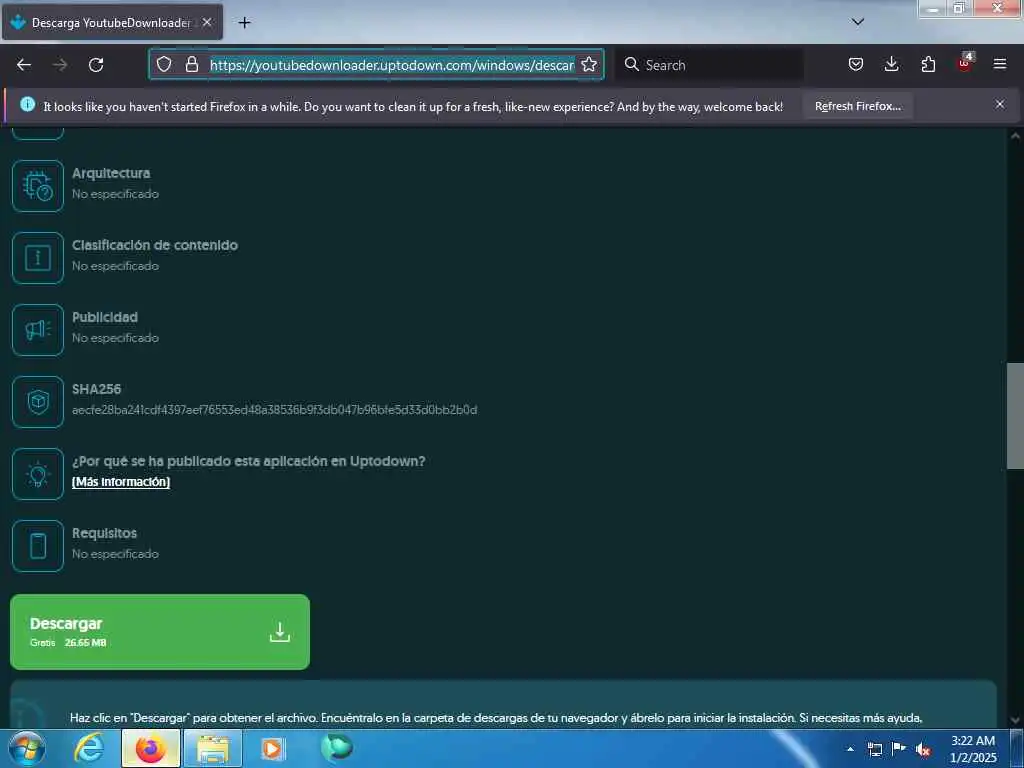This screenshot has height=768, width=1024.
Task: Click the network tray icon
Action: 874,749
